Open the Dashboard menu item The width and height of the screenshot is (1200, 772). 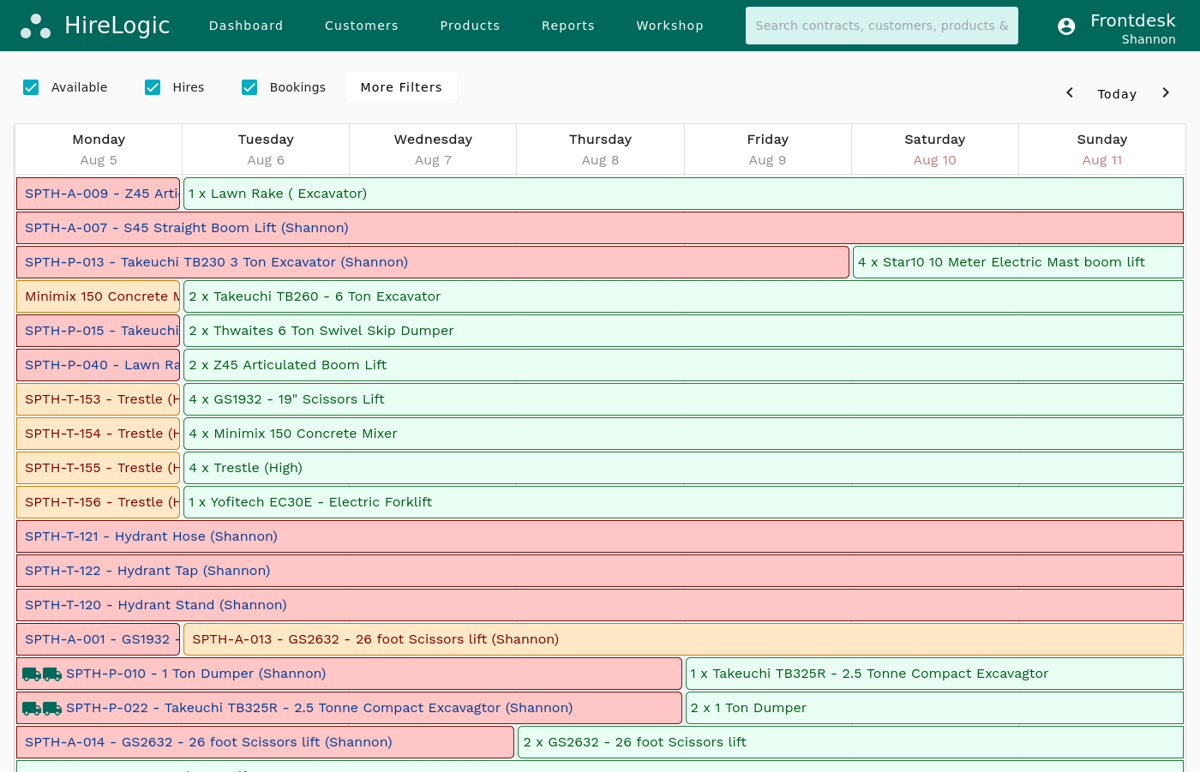coord(246,25)
